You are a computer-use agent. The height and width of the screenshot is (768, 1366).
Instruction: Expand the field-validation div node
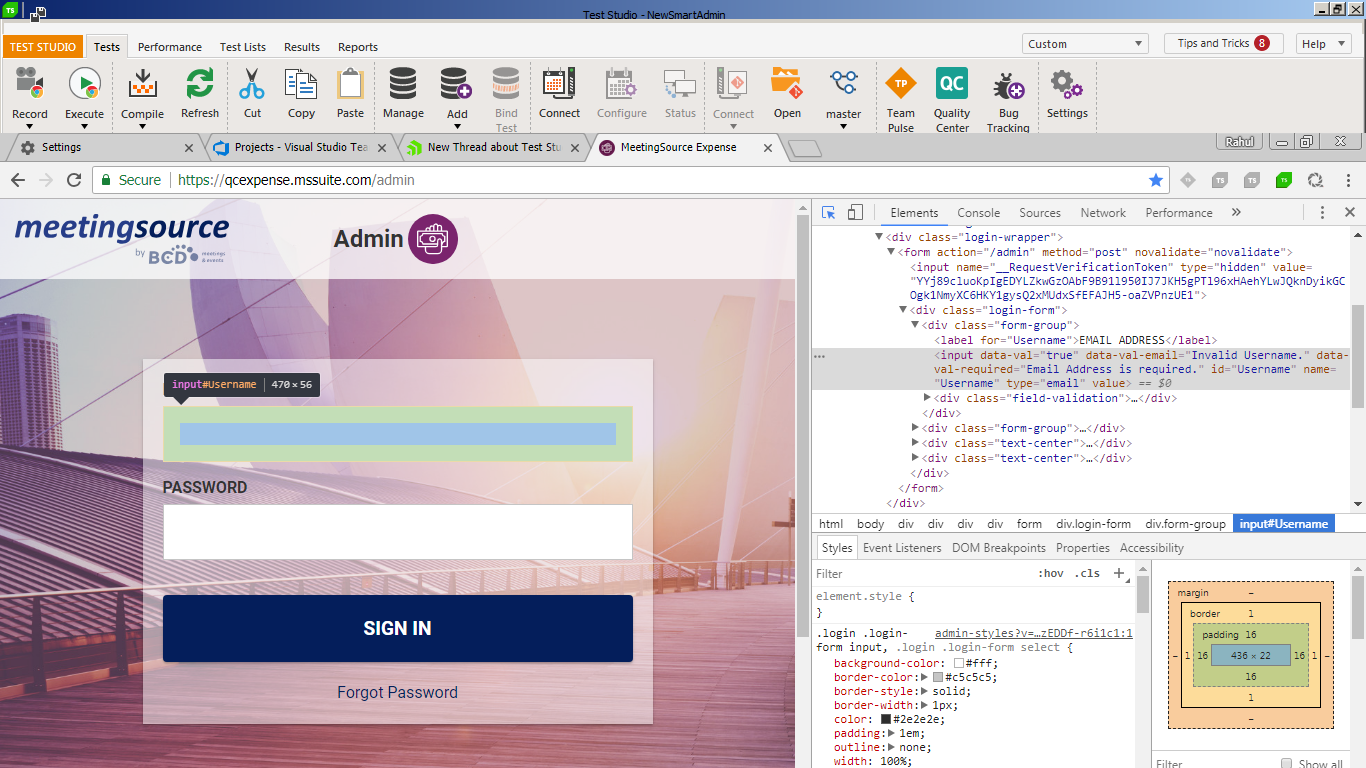pyautogui.click(x=928, y=398)
